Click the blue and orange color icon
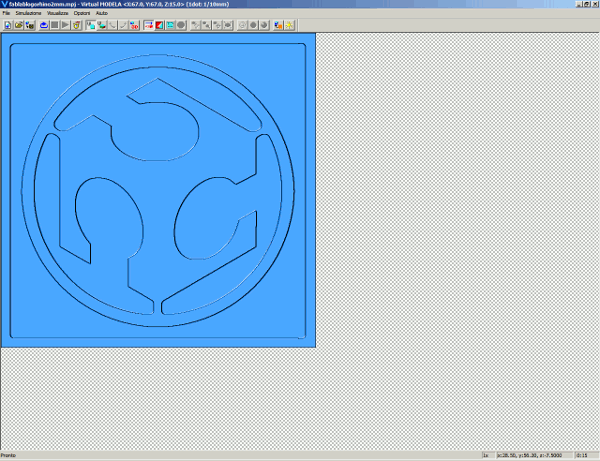This screenshot has height=461, width=600. 278,25
